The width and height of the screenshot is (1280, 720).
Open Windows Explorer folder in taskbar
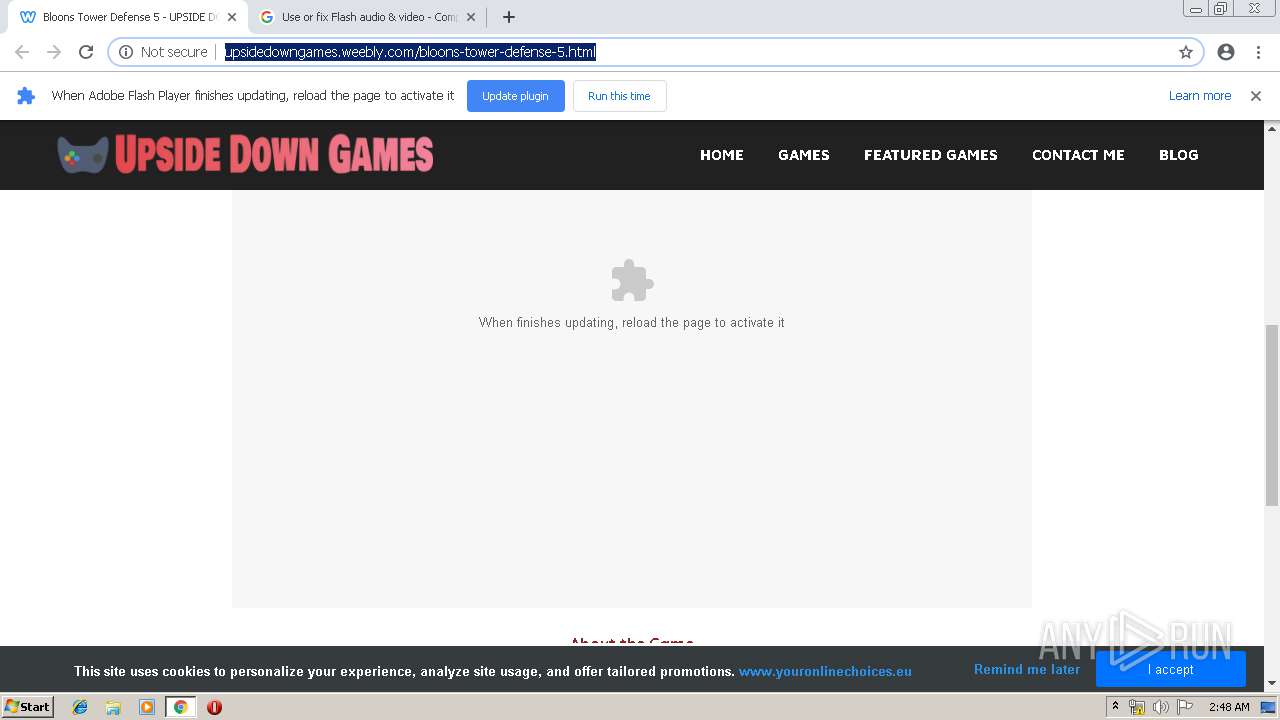(113, 707)
